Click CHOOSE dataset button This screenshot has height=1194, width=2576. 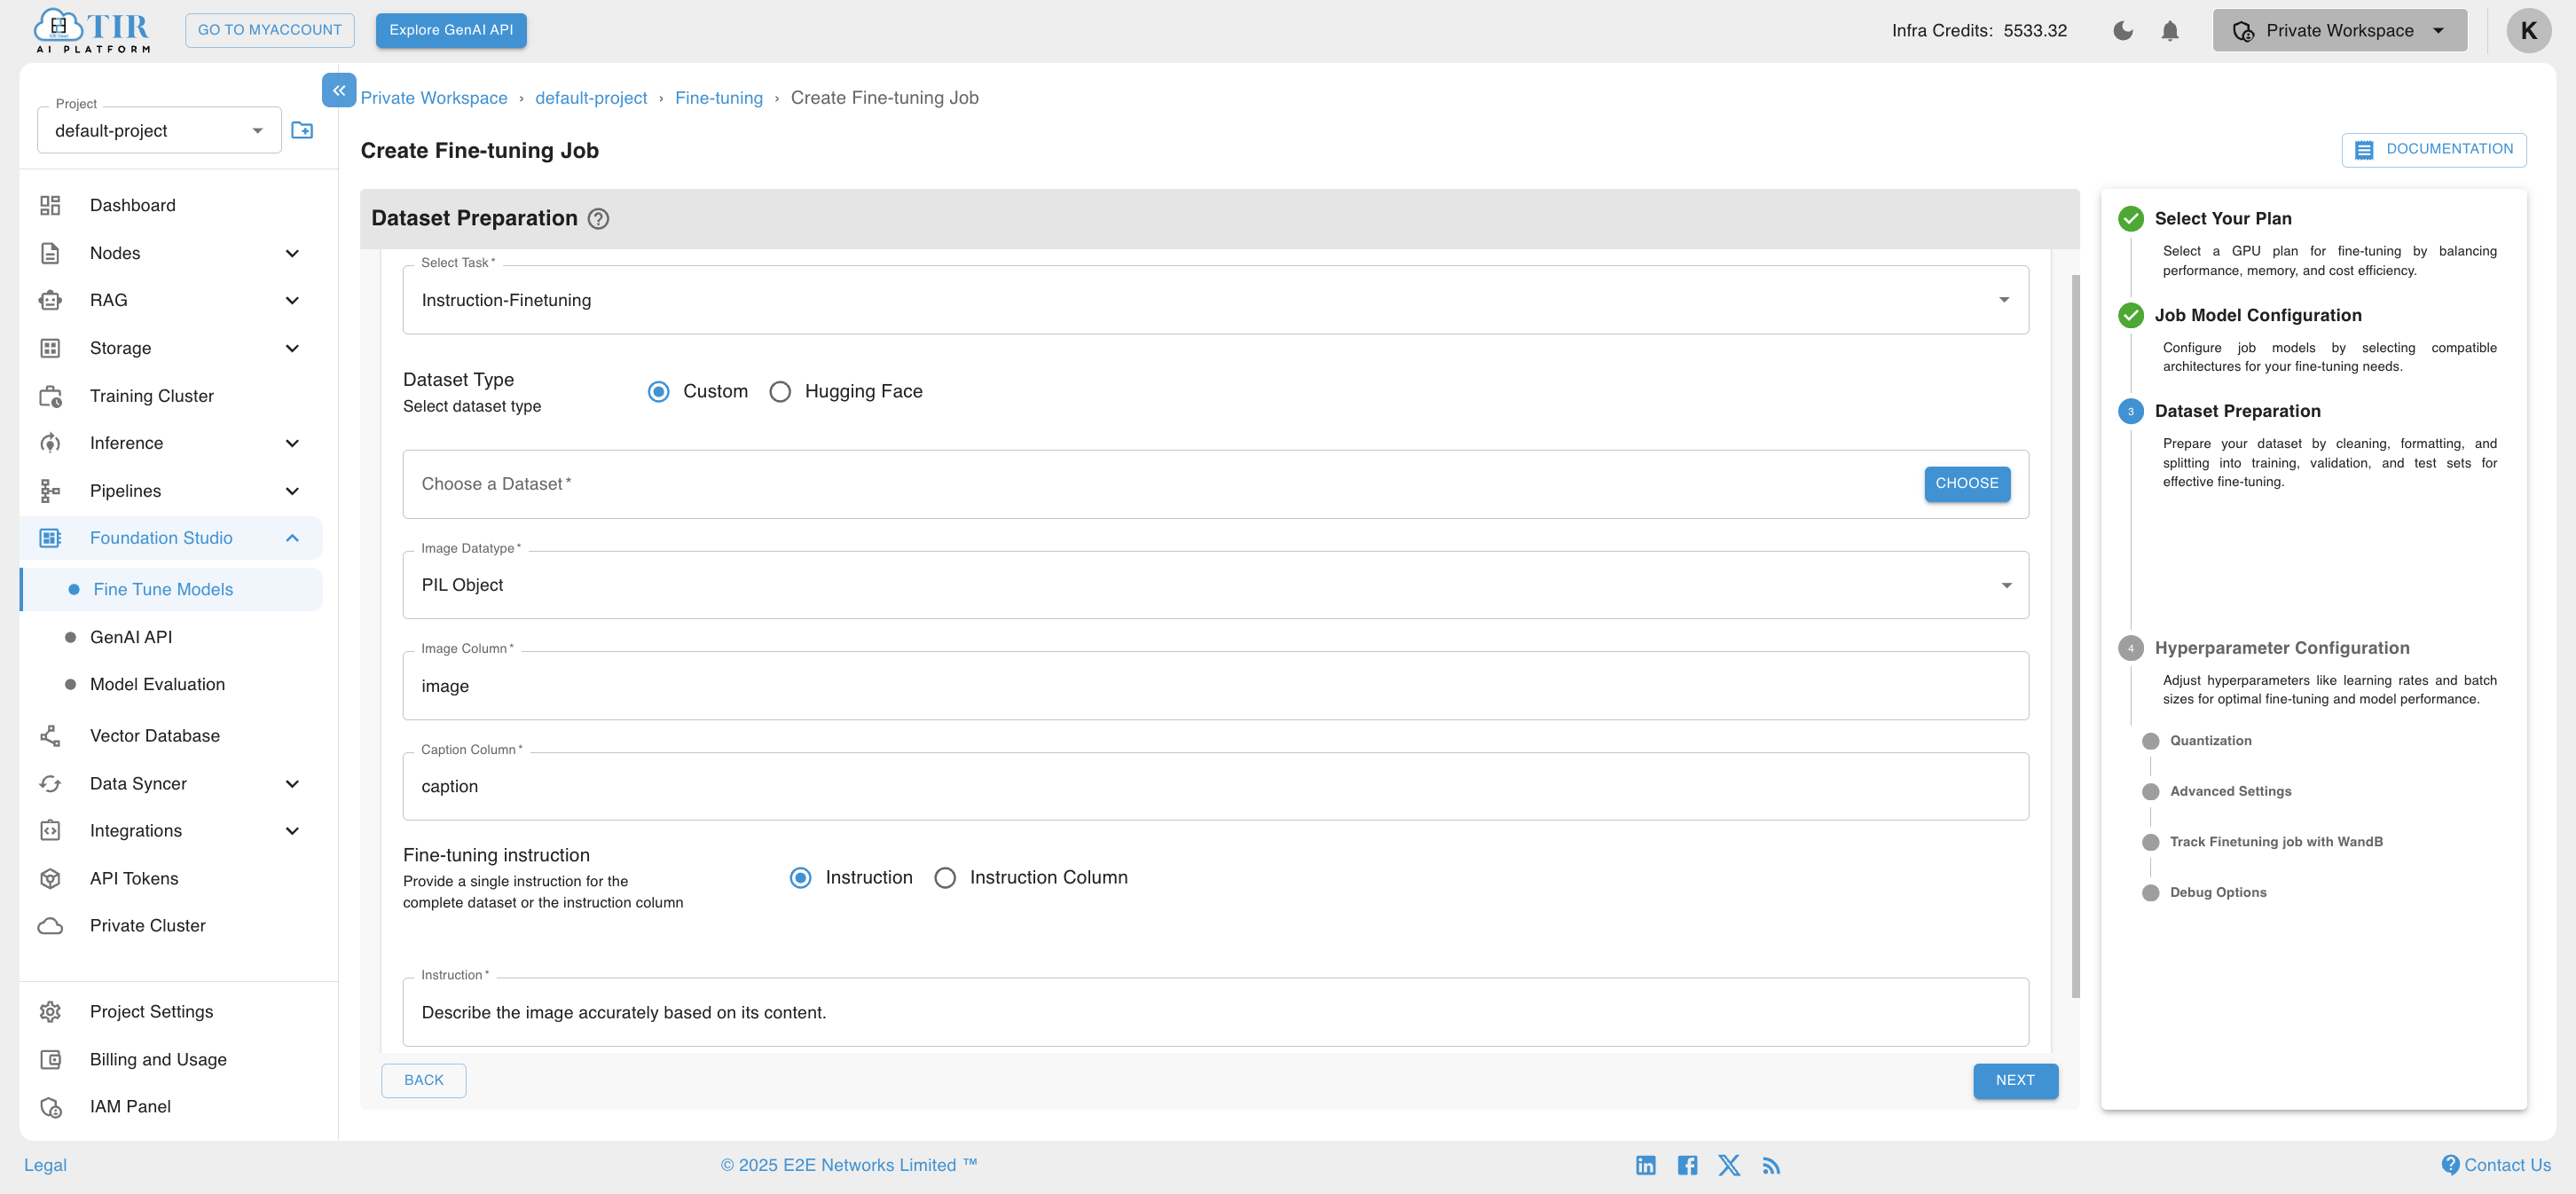1966,484
